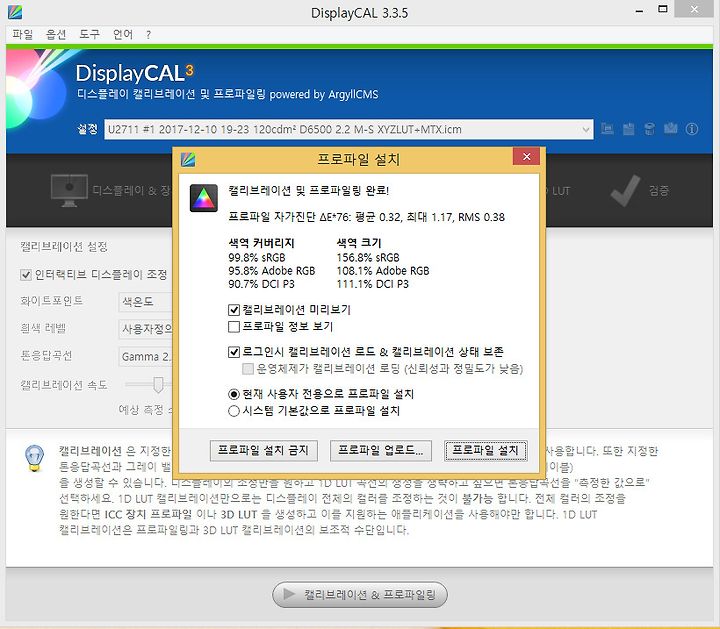Switch to the 검증 tab
The width and height of the screenshot is (720, 629).
click(640, 190)
